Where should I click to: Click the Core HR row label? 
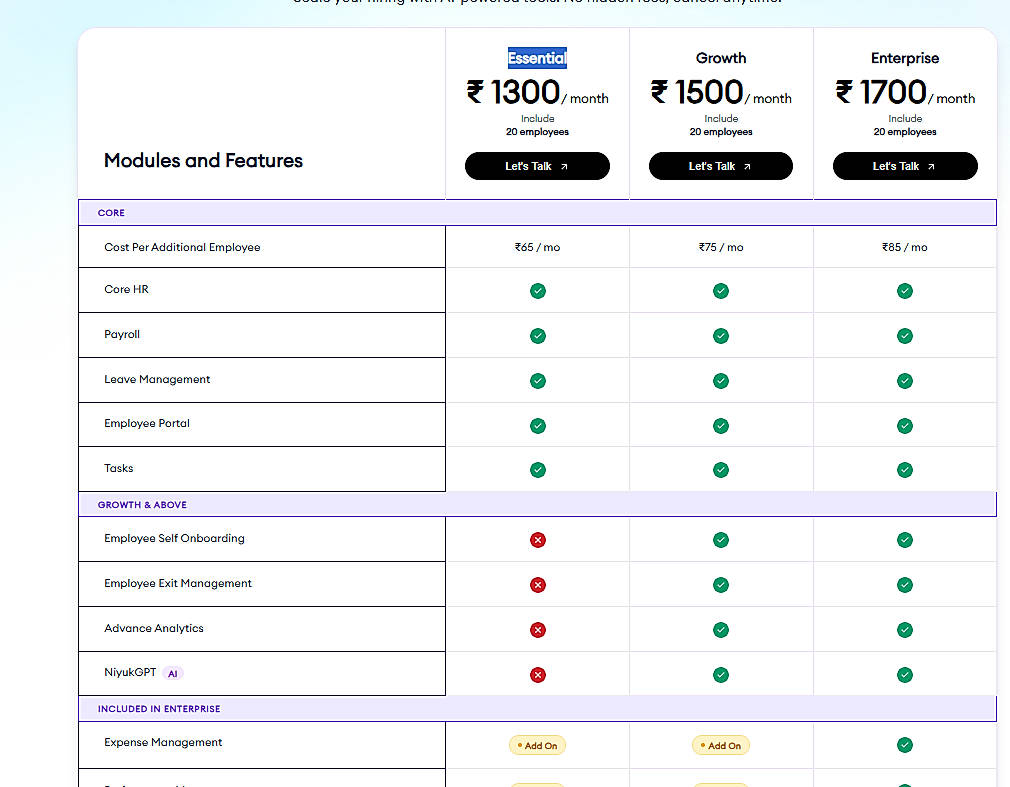126,289
